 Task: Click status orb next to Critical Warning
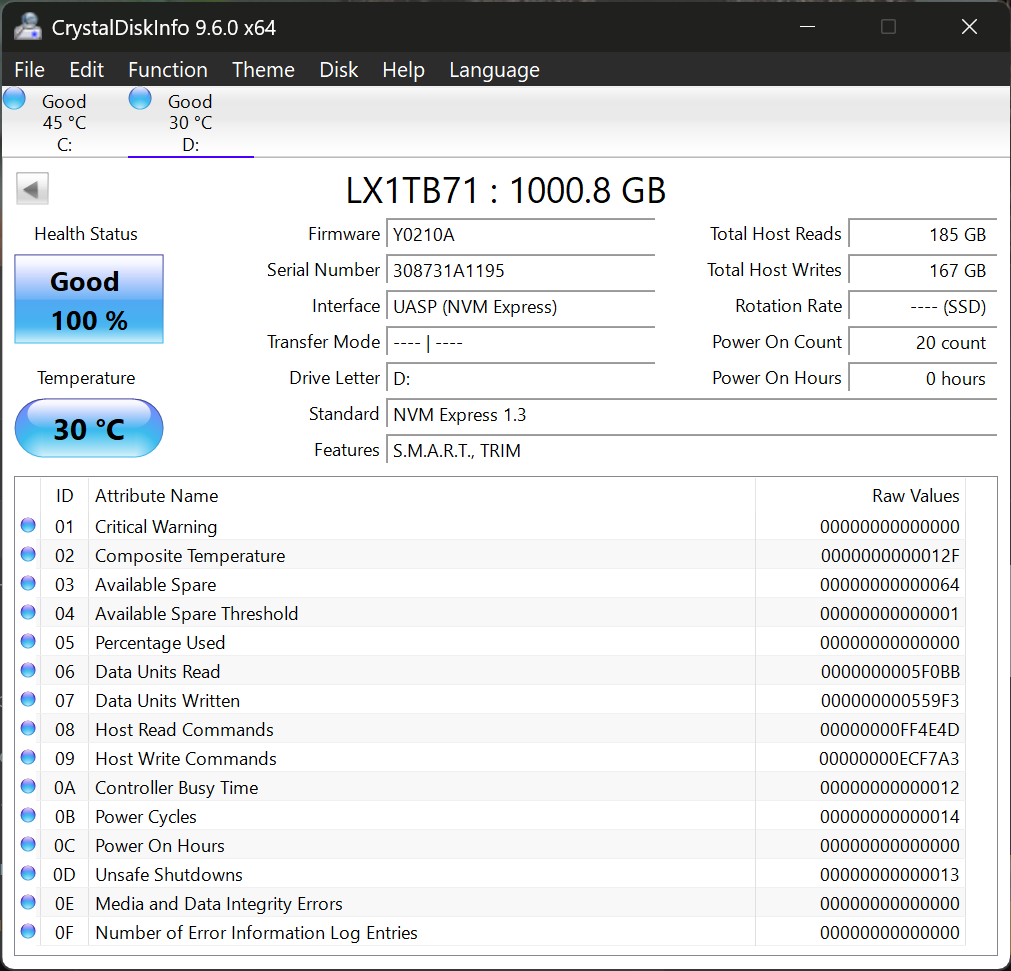28,526
